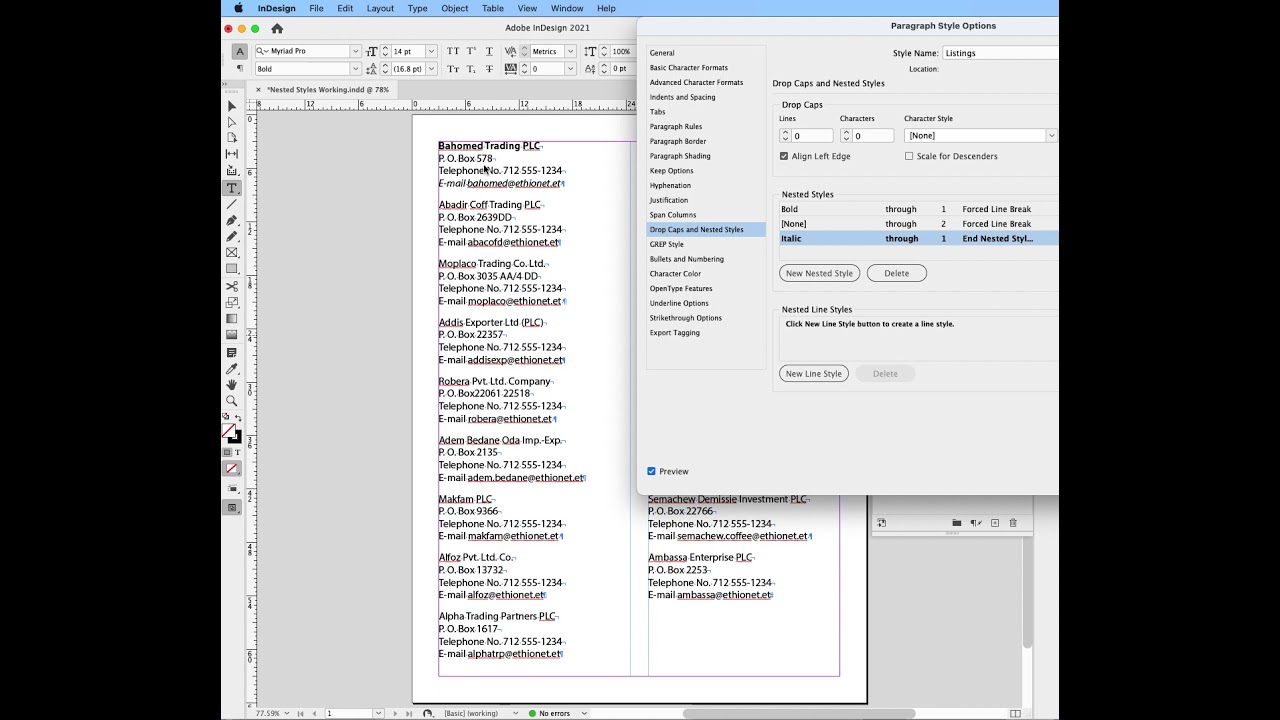
Task: Choose the Rectangle tool
Action: tap(232, 269)
